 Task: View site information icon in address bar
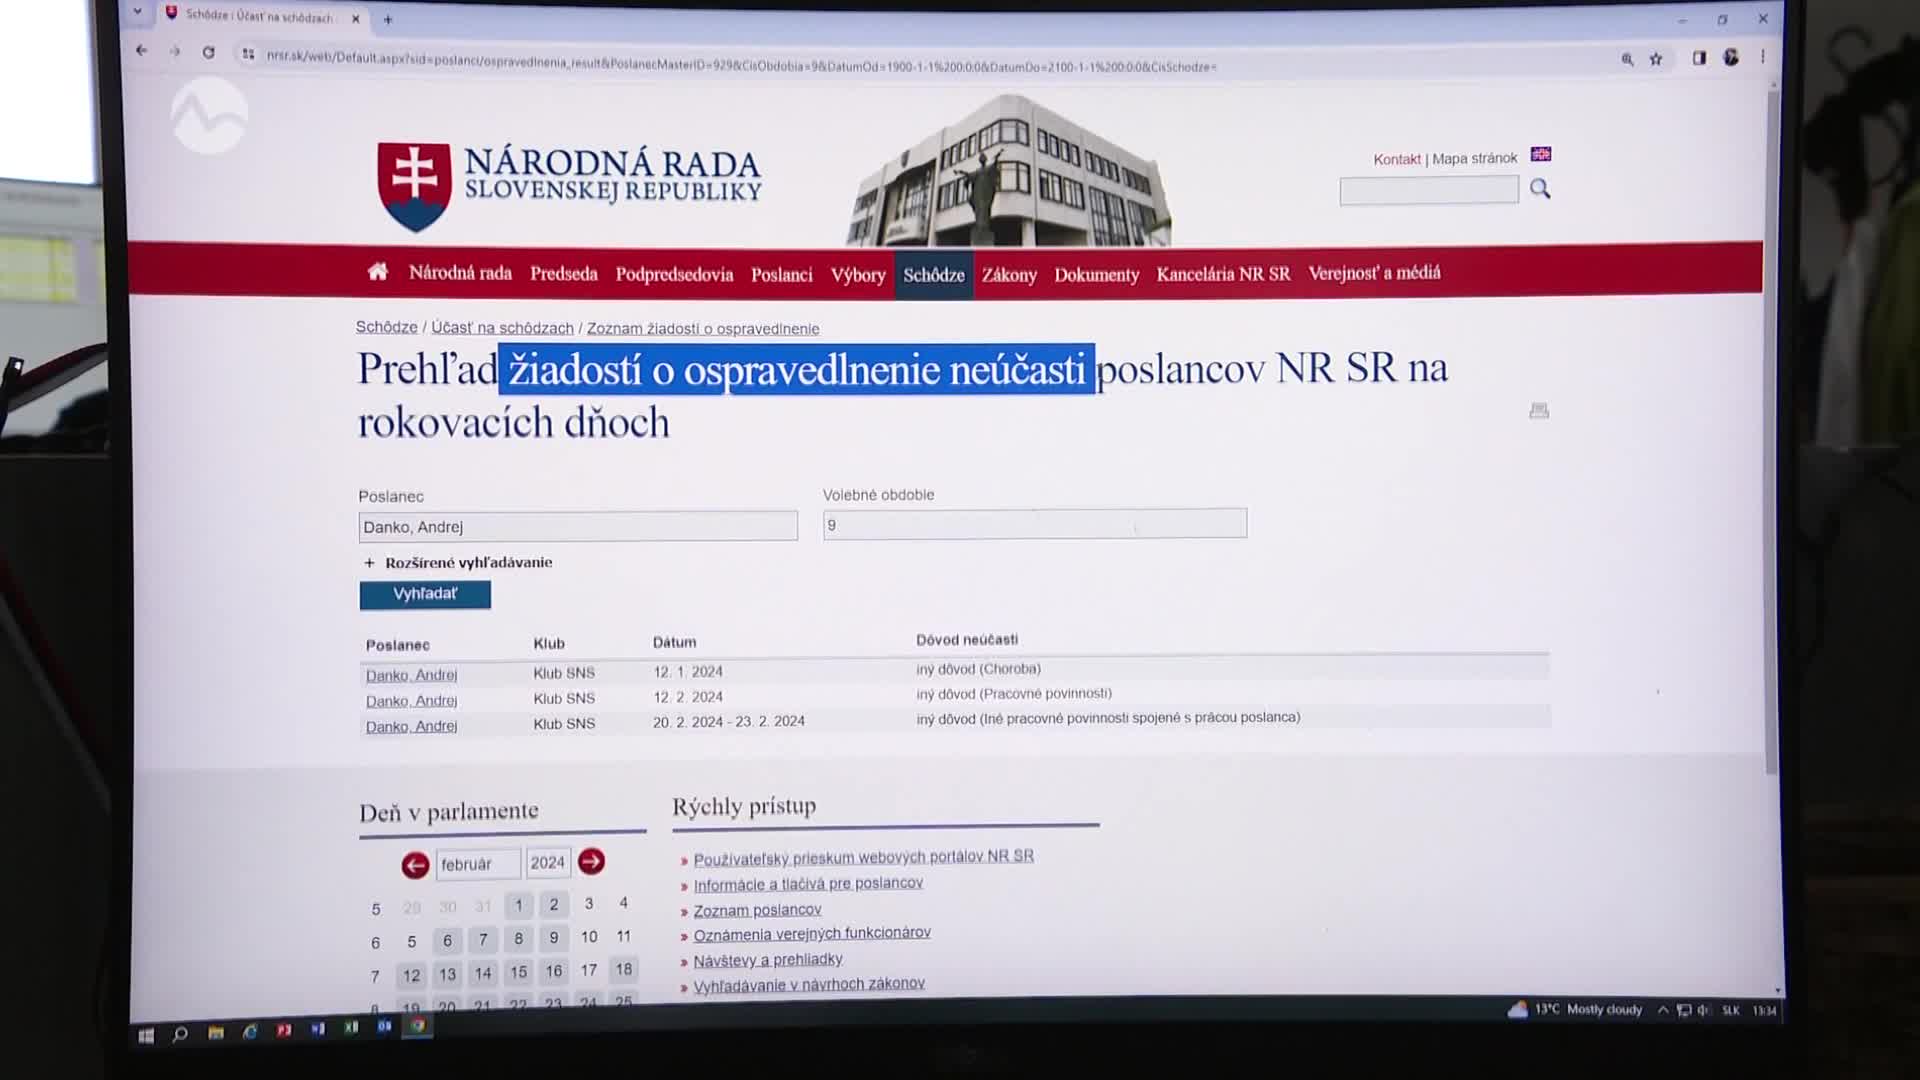tap(248, 54)
